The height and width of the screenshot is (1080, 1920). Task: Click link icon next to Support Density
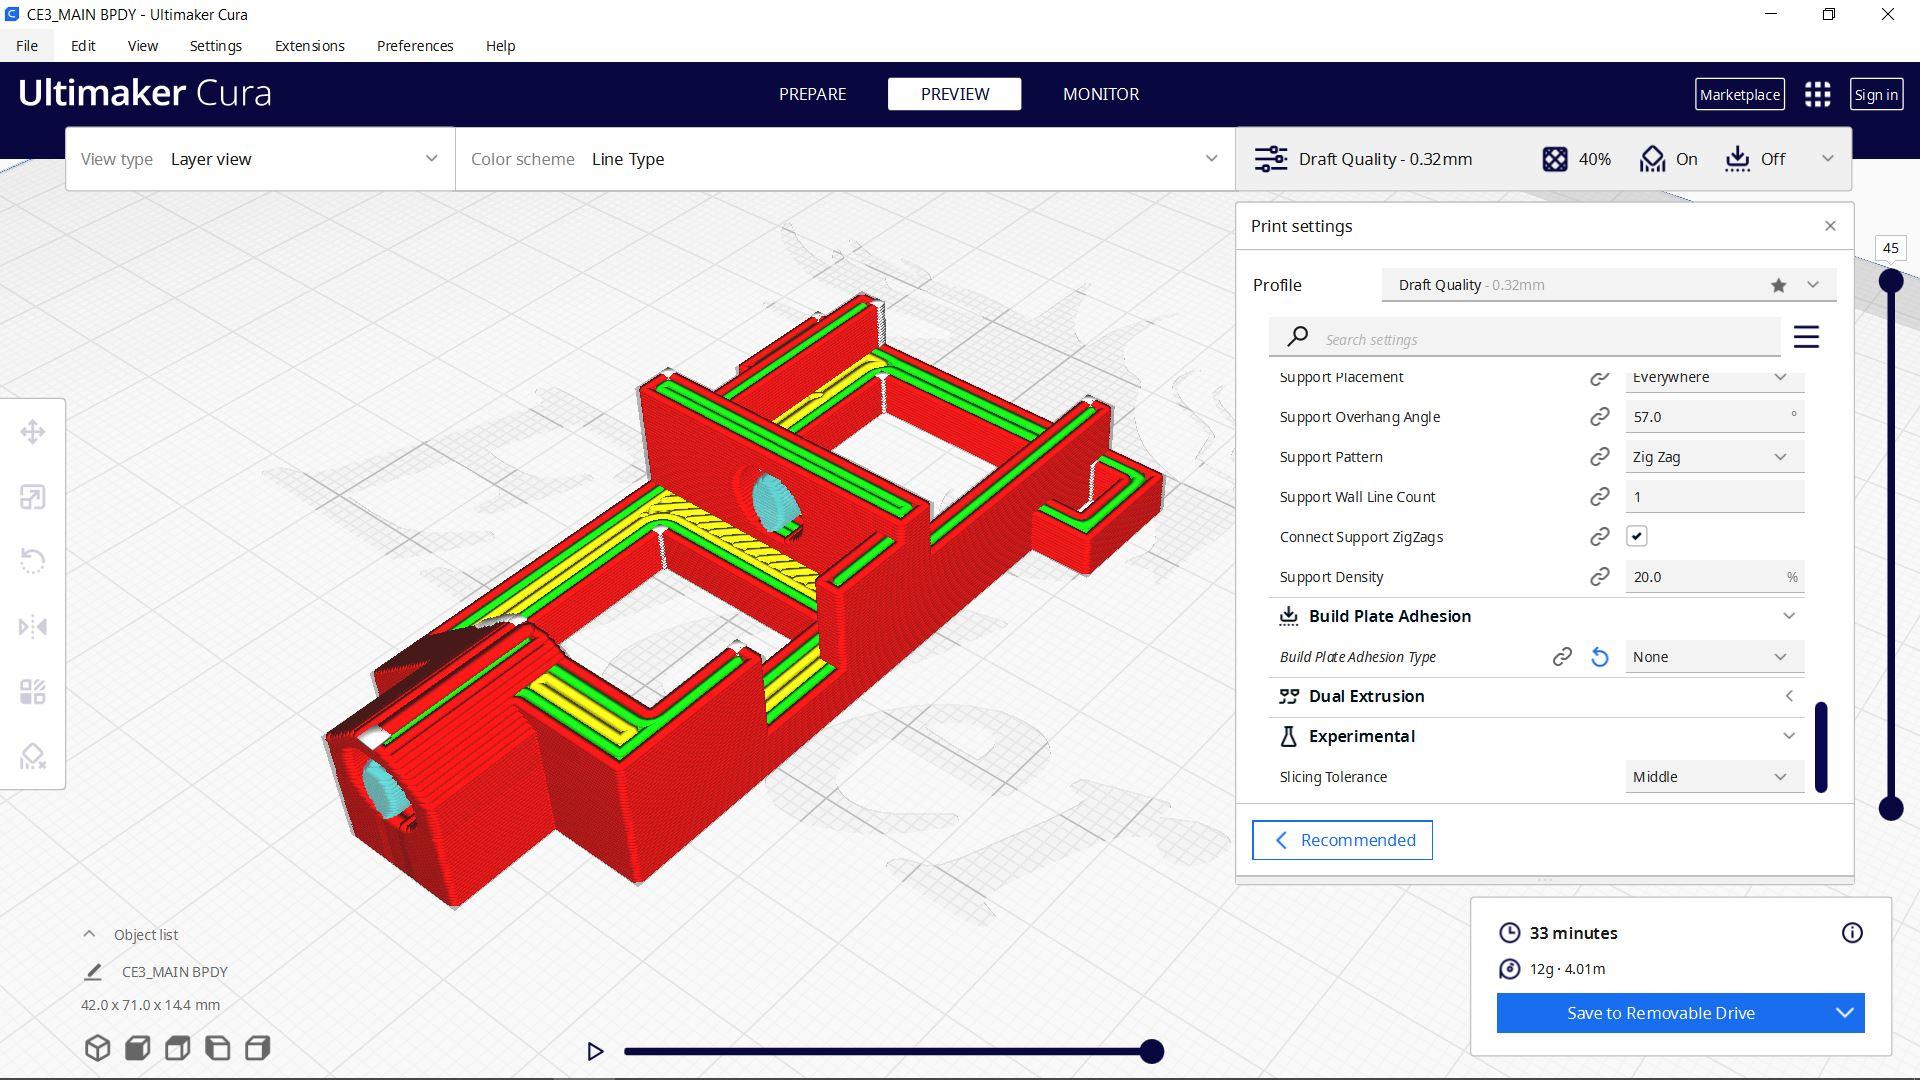1599,577
